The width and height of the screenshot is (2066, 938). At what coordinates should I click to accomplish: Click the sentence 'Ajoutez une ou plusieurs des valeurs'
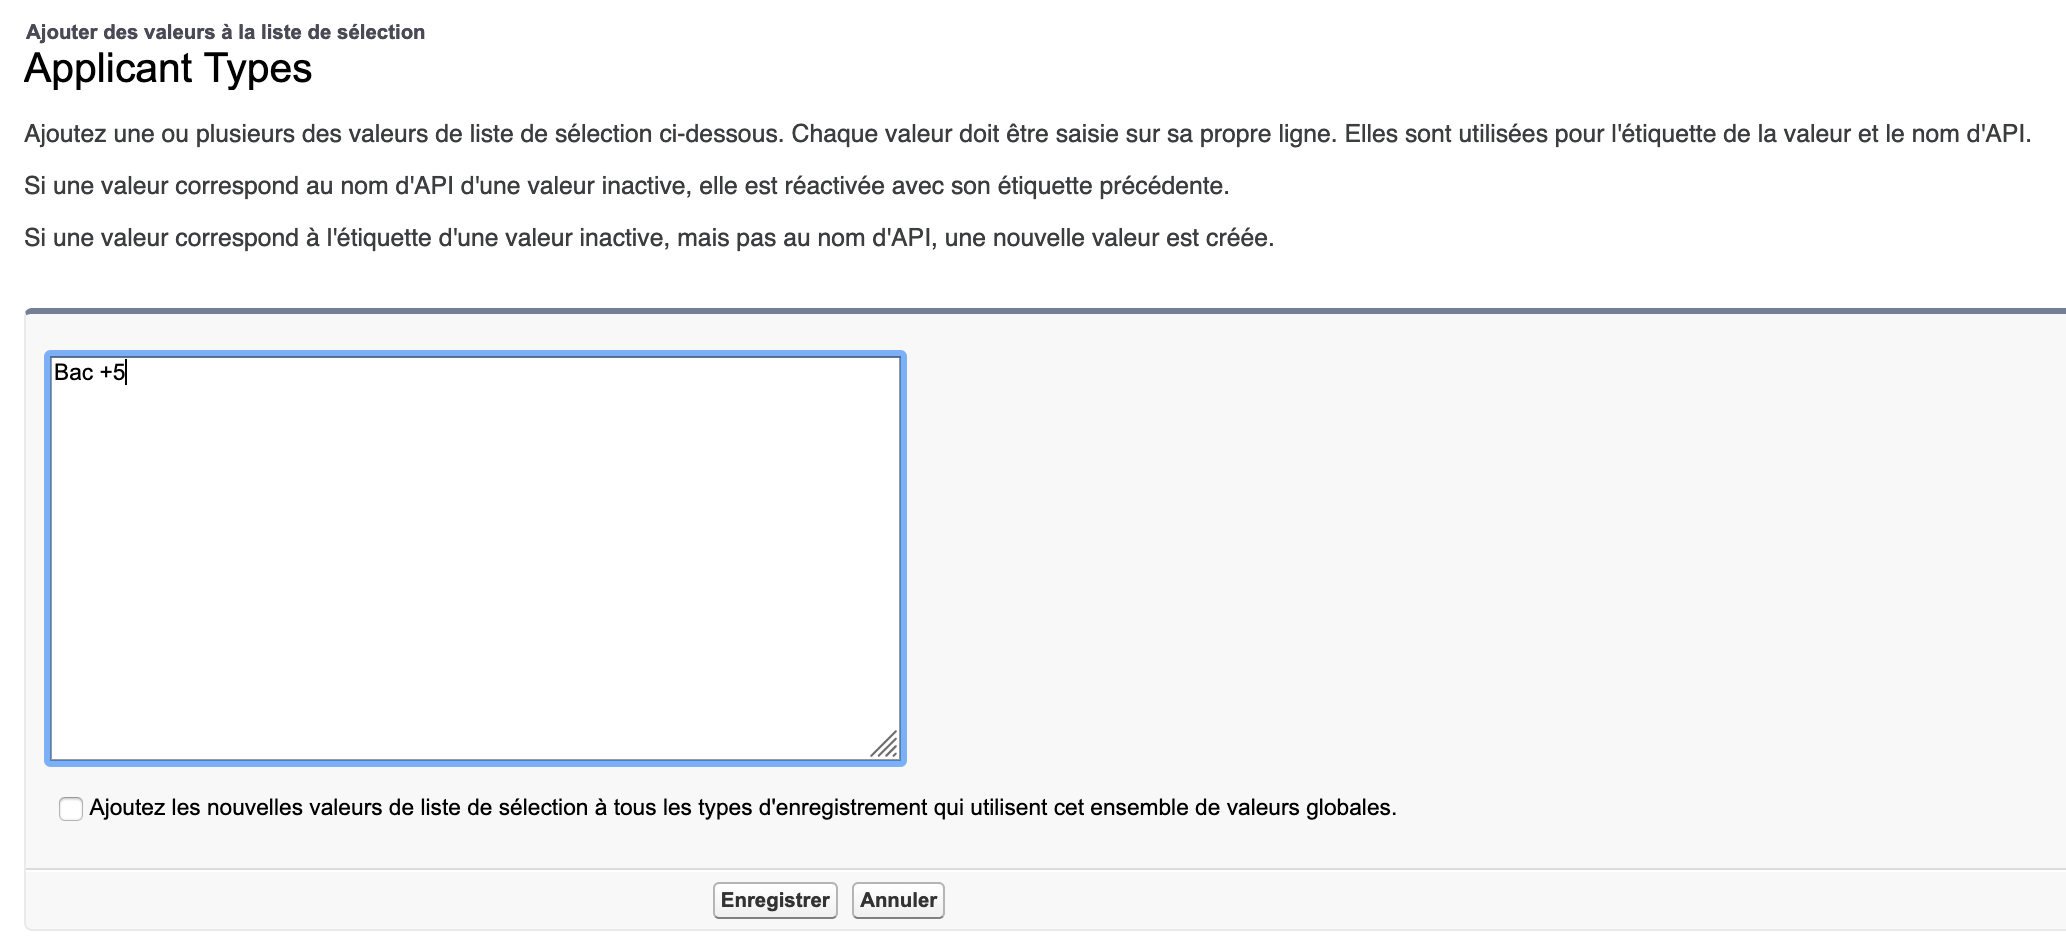[400, 134]
